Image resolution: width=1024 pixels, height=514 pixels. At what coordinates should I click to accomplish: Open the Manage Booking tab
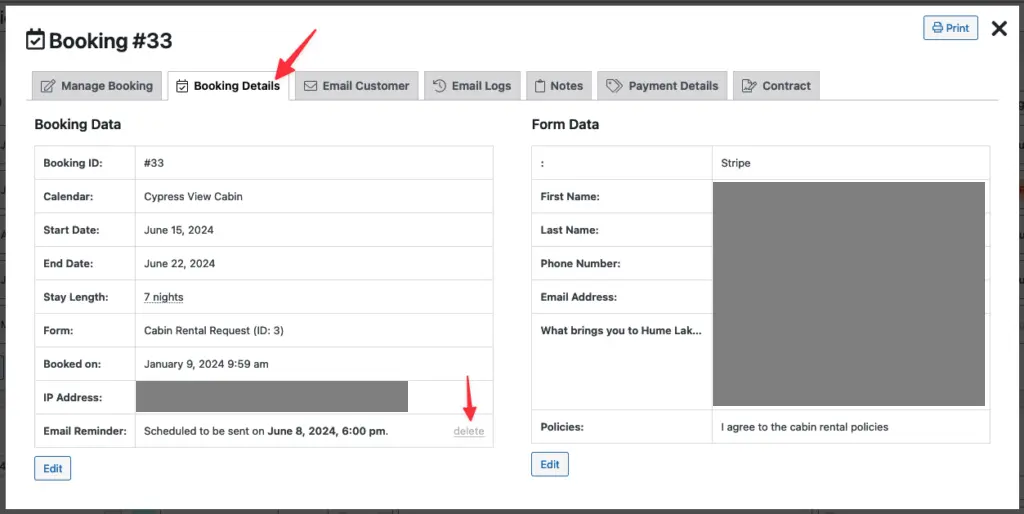pyautogui.click(x=97, y=86)
